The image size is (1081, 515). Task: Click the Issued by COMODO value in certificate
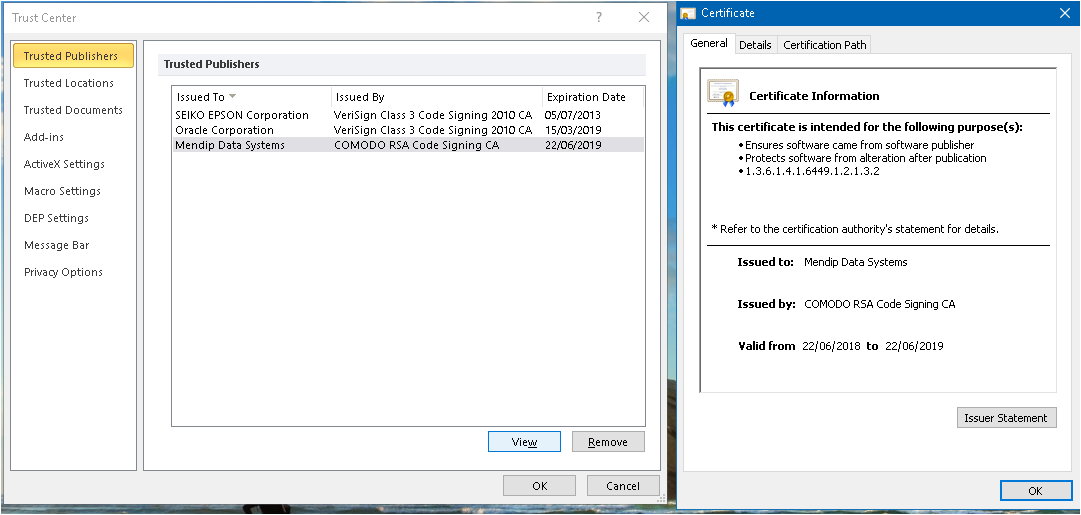(880, 304)
